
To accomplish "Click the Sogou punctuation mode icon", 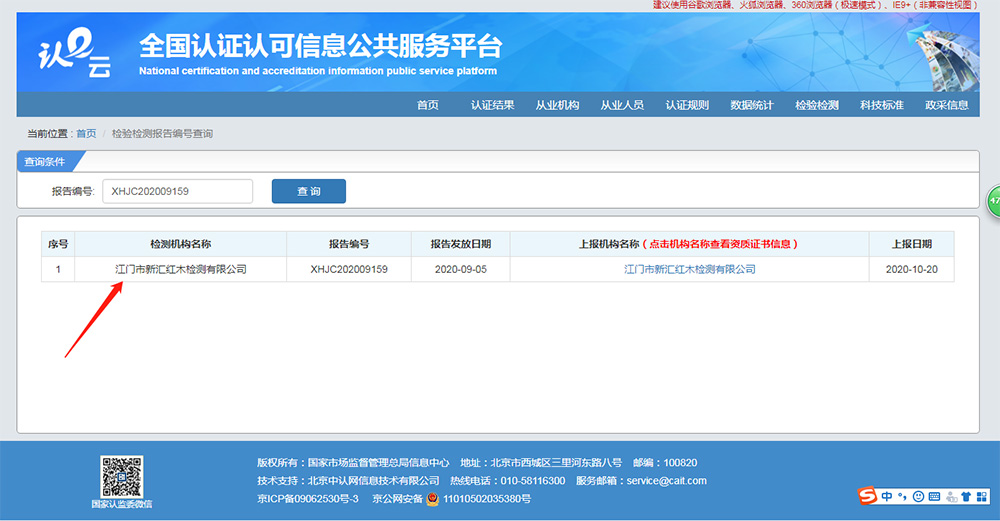I will tap(902, 496).
